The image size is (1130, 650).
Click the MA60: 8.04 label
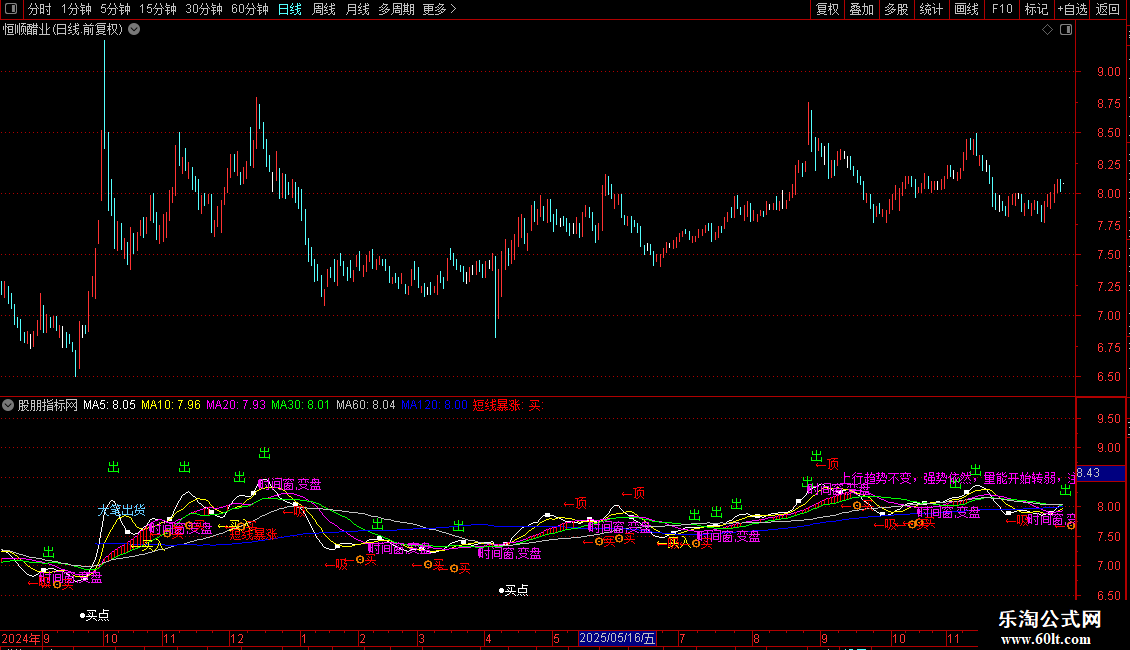pos(365,405)
